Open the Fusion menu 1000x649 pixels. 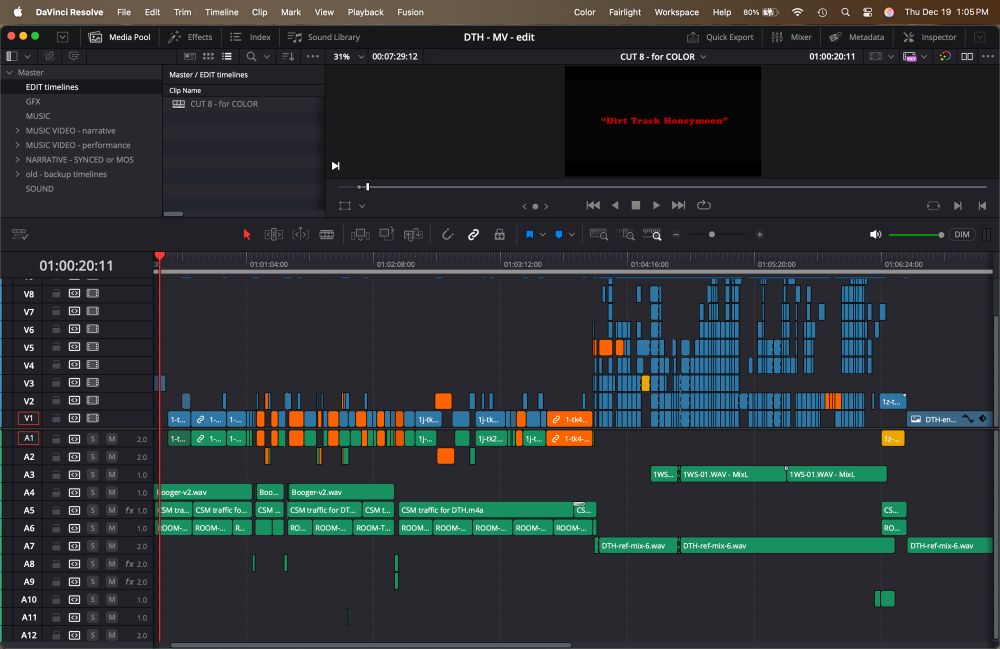(410, 12)
